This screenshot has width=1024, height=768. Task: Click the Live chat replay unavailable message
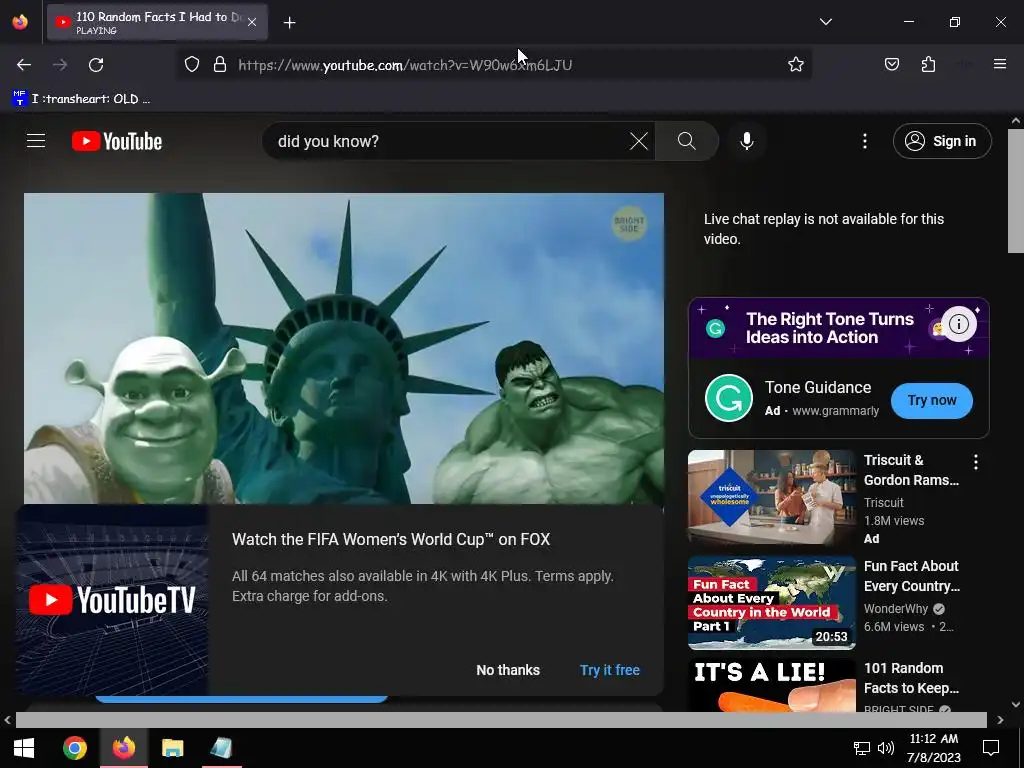[x=824, y=229]
